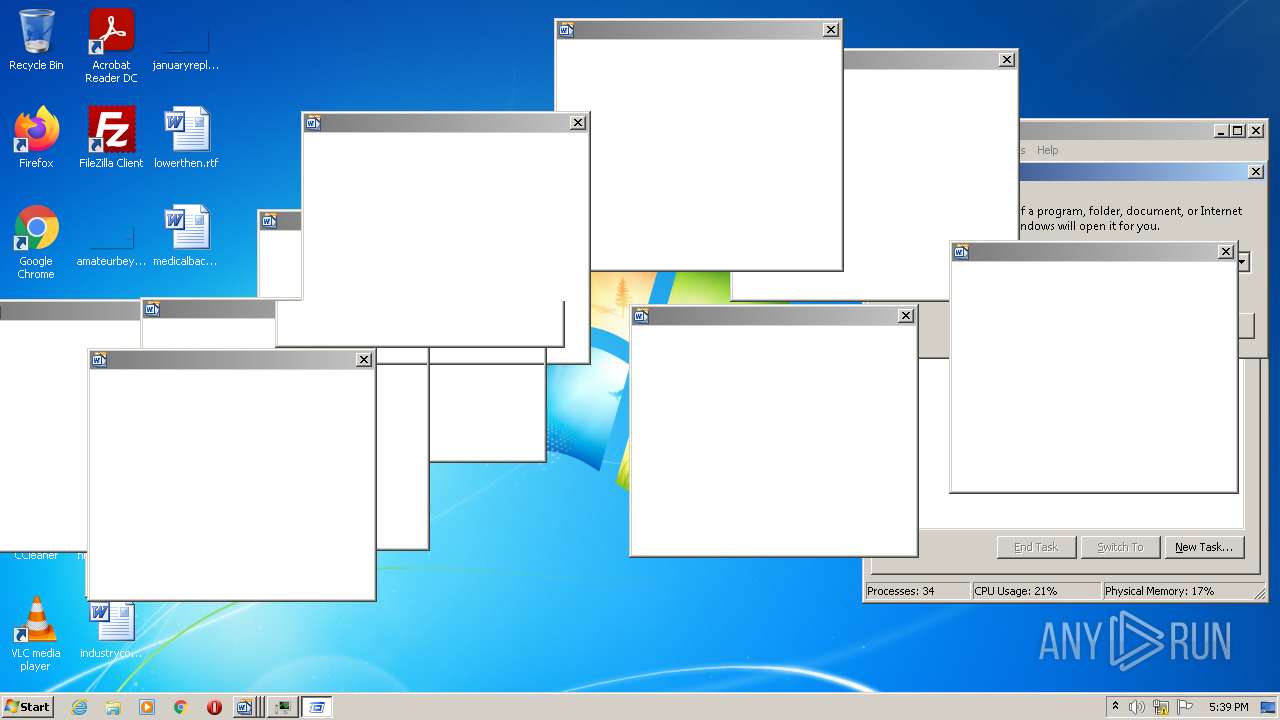Open the network status tray icon
This screenshot has height=720, width=1280.
pyautogui.click(x=1161, y=707)
